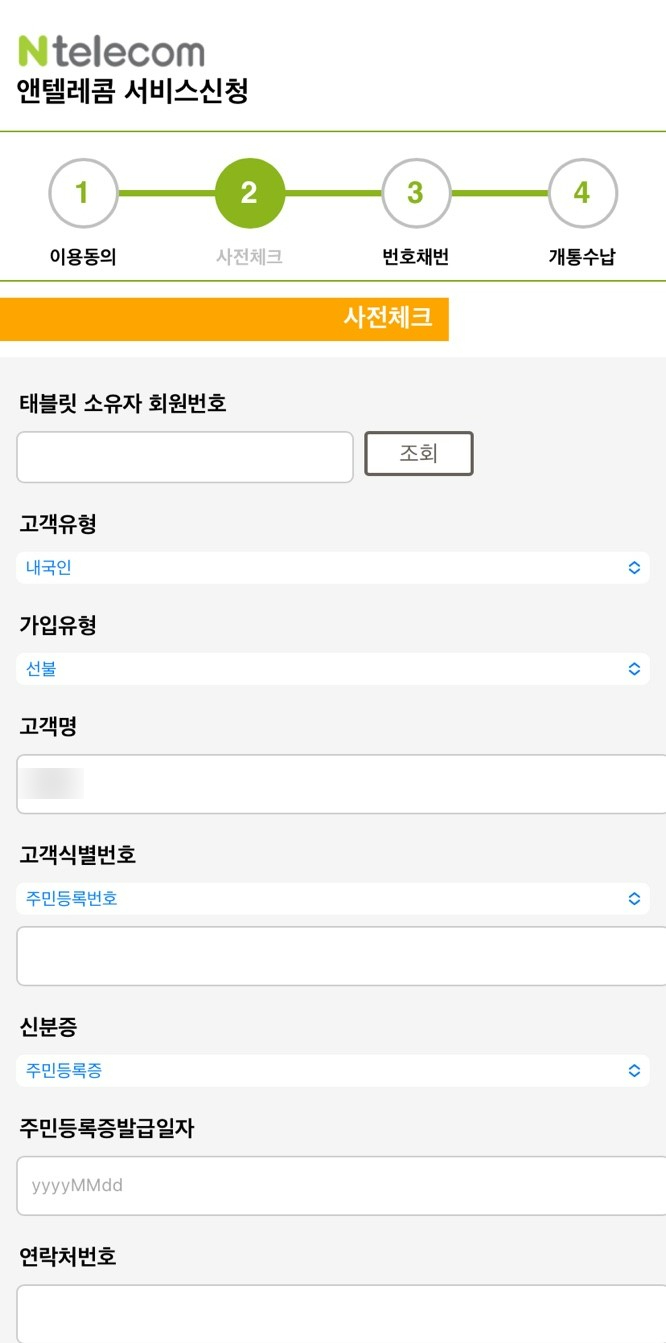The width and height of the screenshot is (666, 1343).
Task: Select step 3 circle 번호채번
Action: [415, 193]
